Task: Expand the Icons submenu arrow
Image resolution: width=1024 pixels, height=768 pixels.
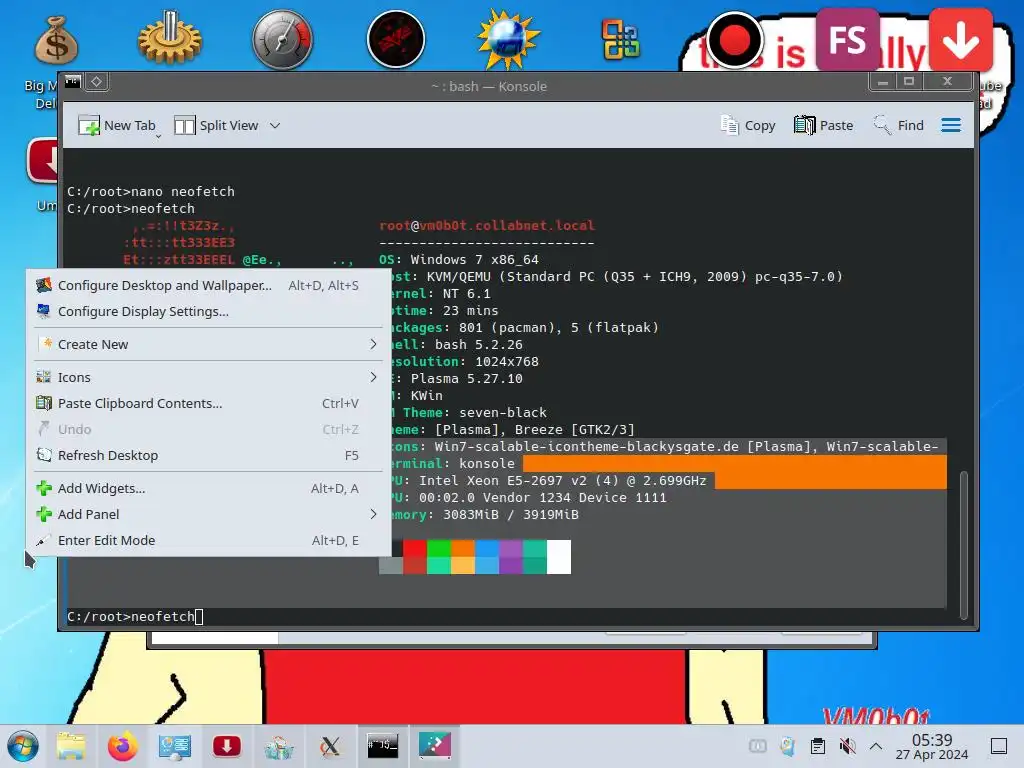Action: click(373, 377)
